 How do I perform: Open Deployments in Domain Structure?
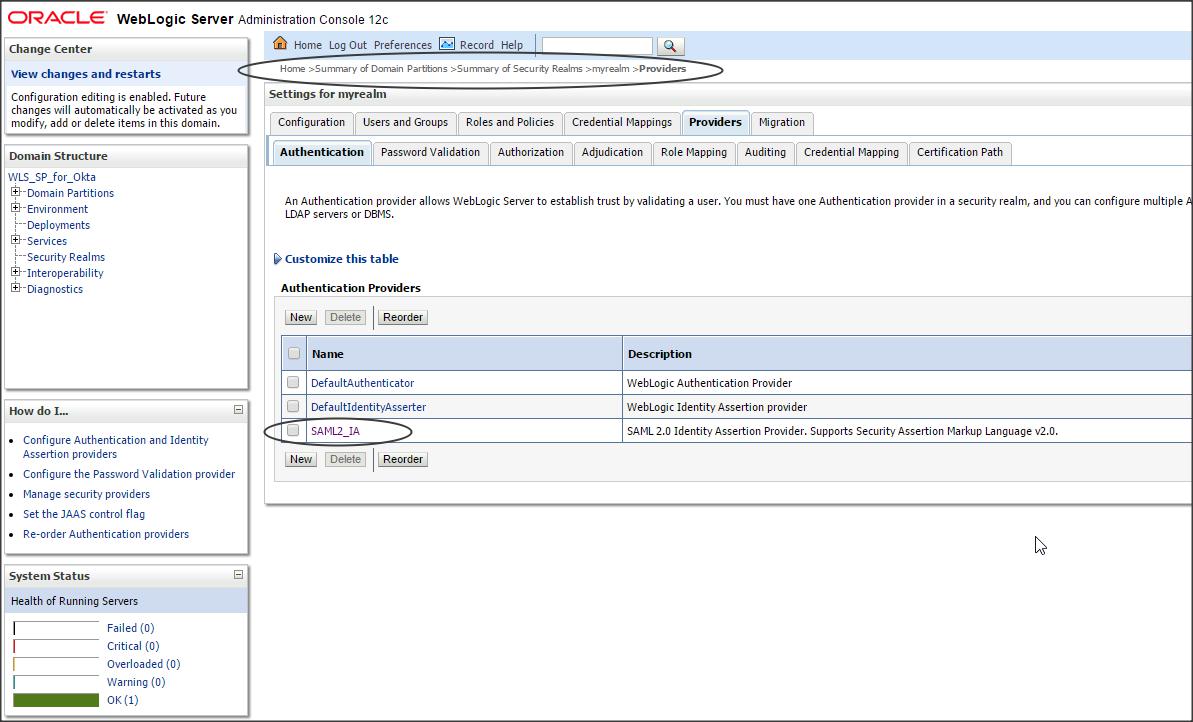[x=59, y=225]
